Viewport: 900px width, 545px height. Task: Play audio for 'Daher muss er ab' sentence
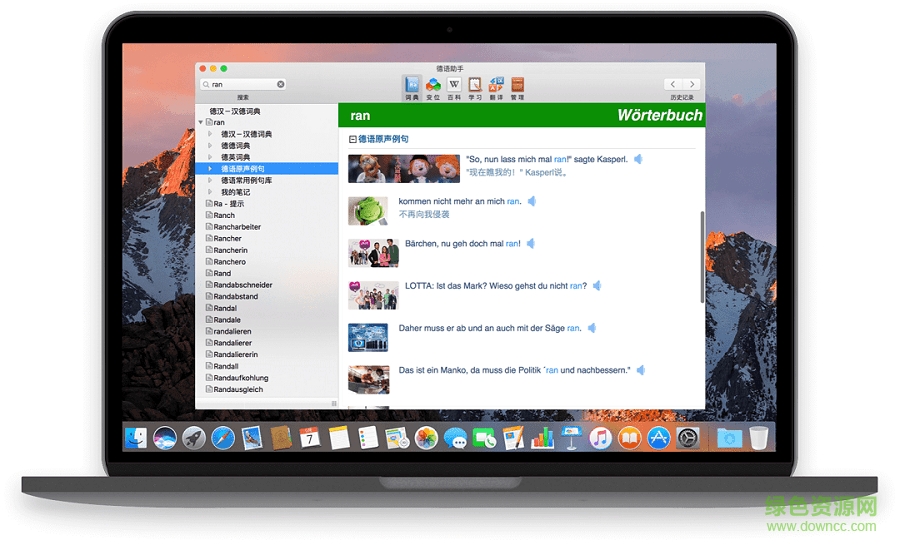[x=591, y=328]
